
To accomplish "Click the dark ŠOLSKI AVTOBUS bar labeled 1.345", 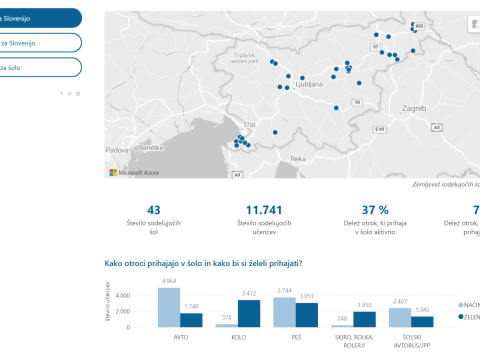I will tap(422, 322).
